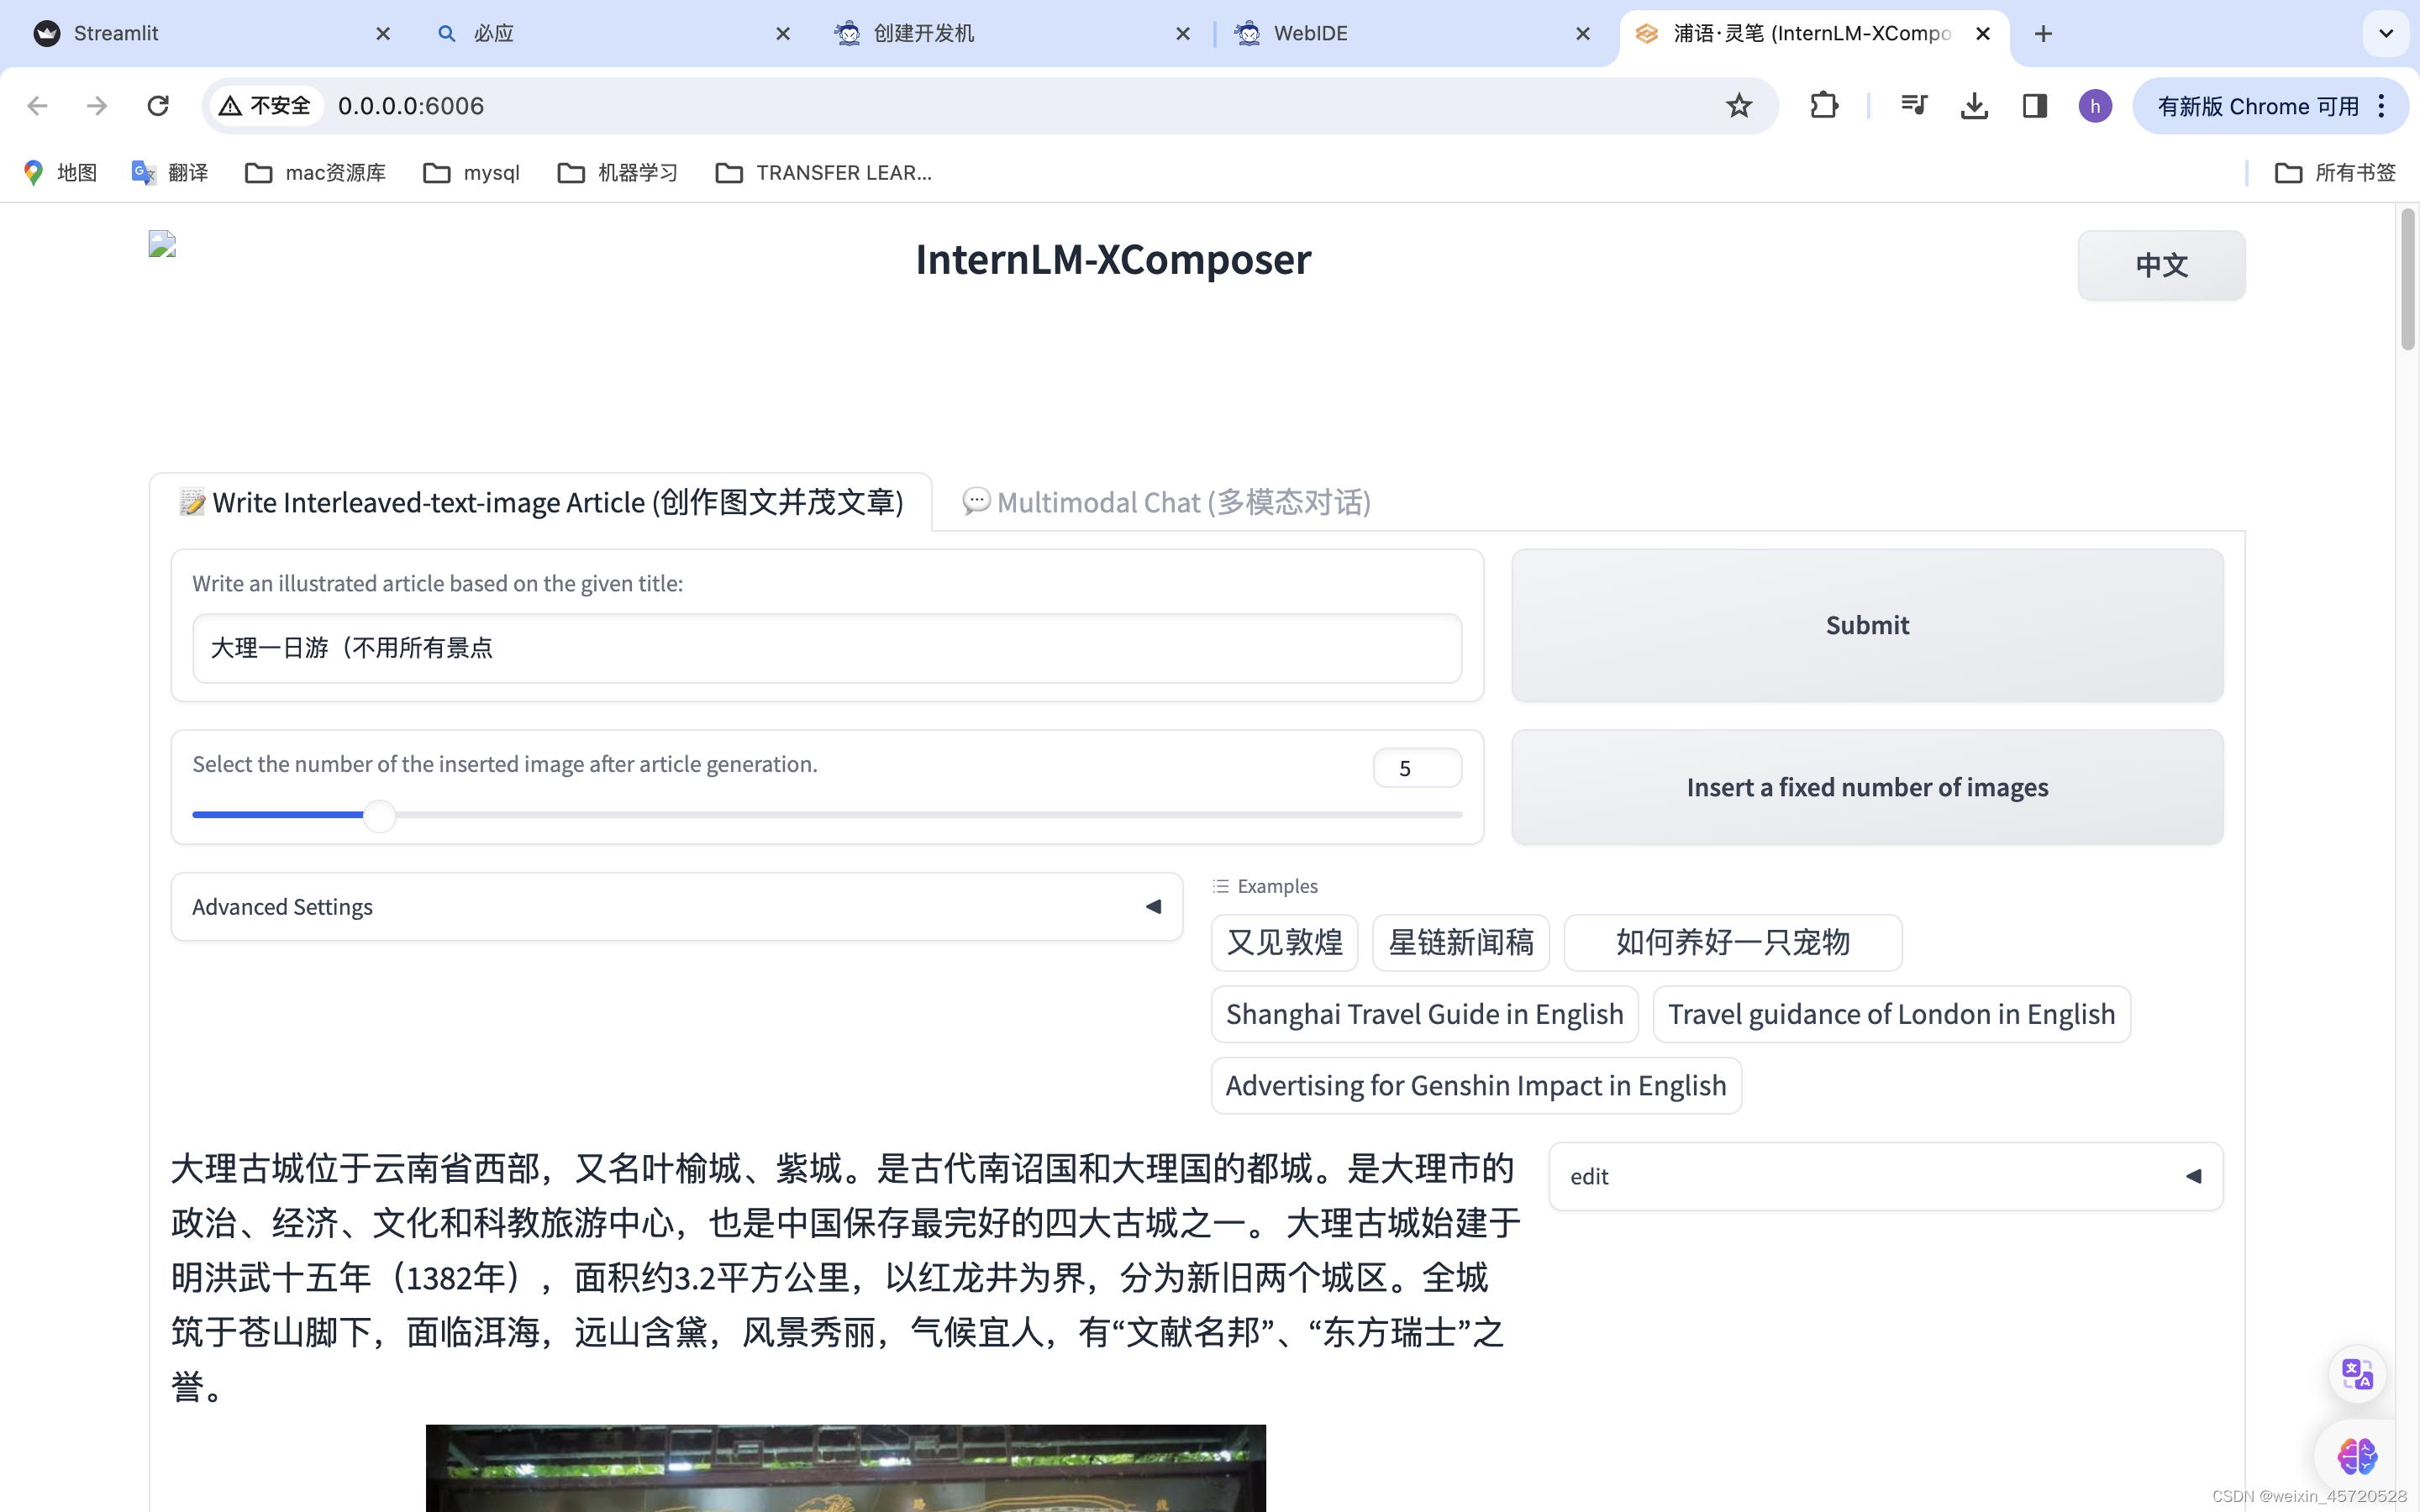Click the bookmark star icon in address bar
The width and height of the screenshot is (2420, 1512).
click(x=1737, y=104)
